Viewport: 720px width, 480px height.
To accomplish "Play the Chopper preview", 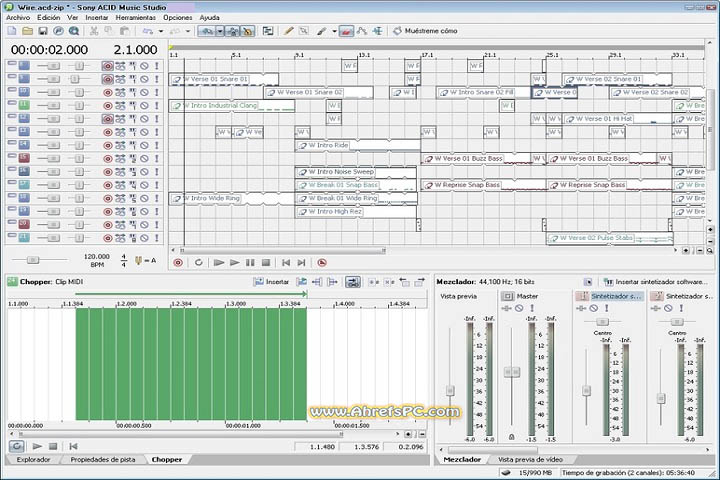I will pos(37,446).
